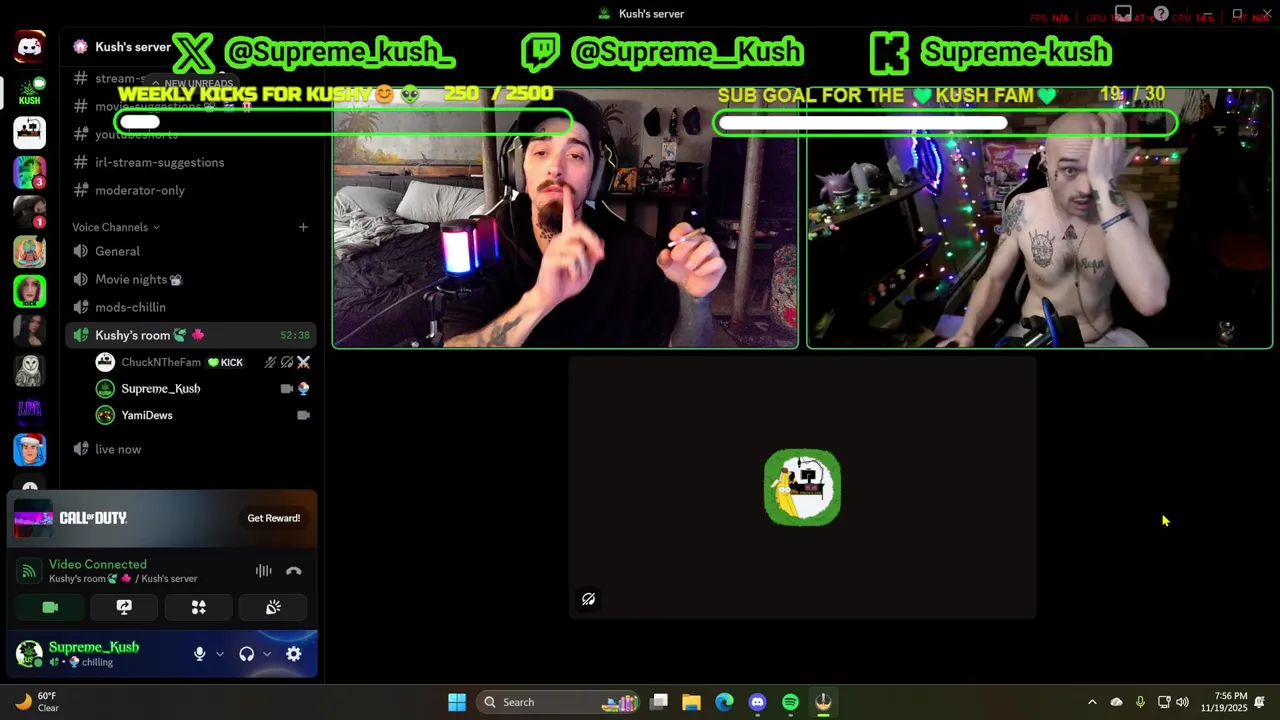Click ChuckNTheFam in voice list
This screenshot has width=1280, height=720.
[161, 362]
